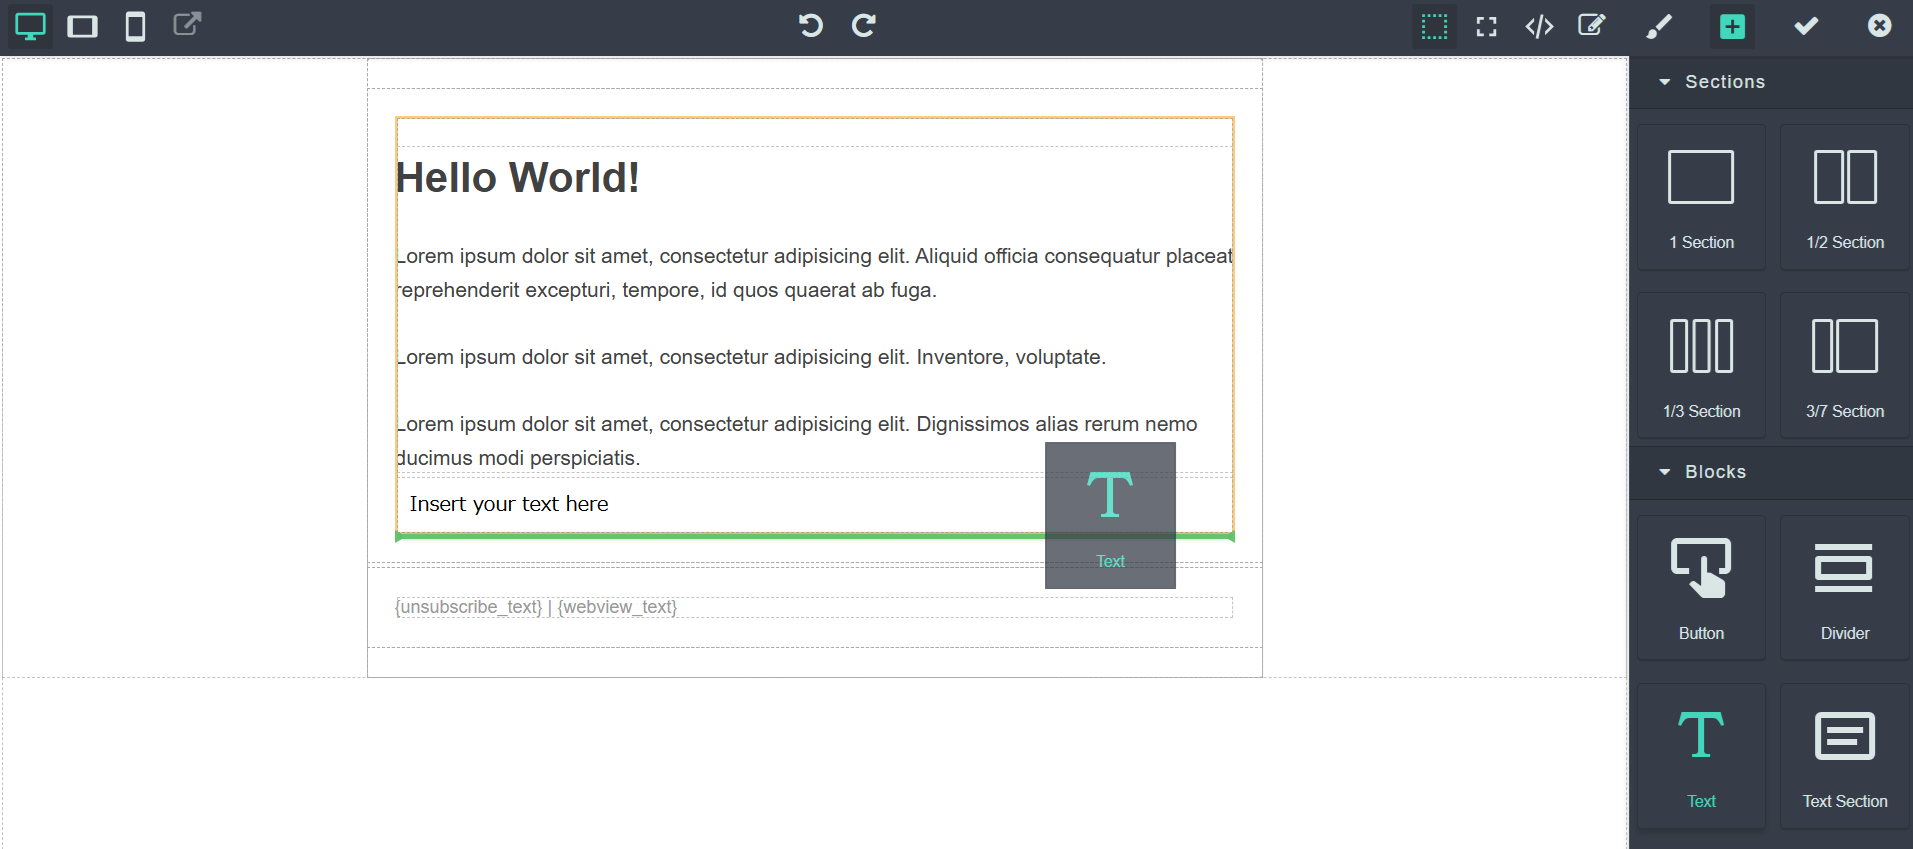
Task: Enter fullscreen mode
Action: tap(1487, 27)
